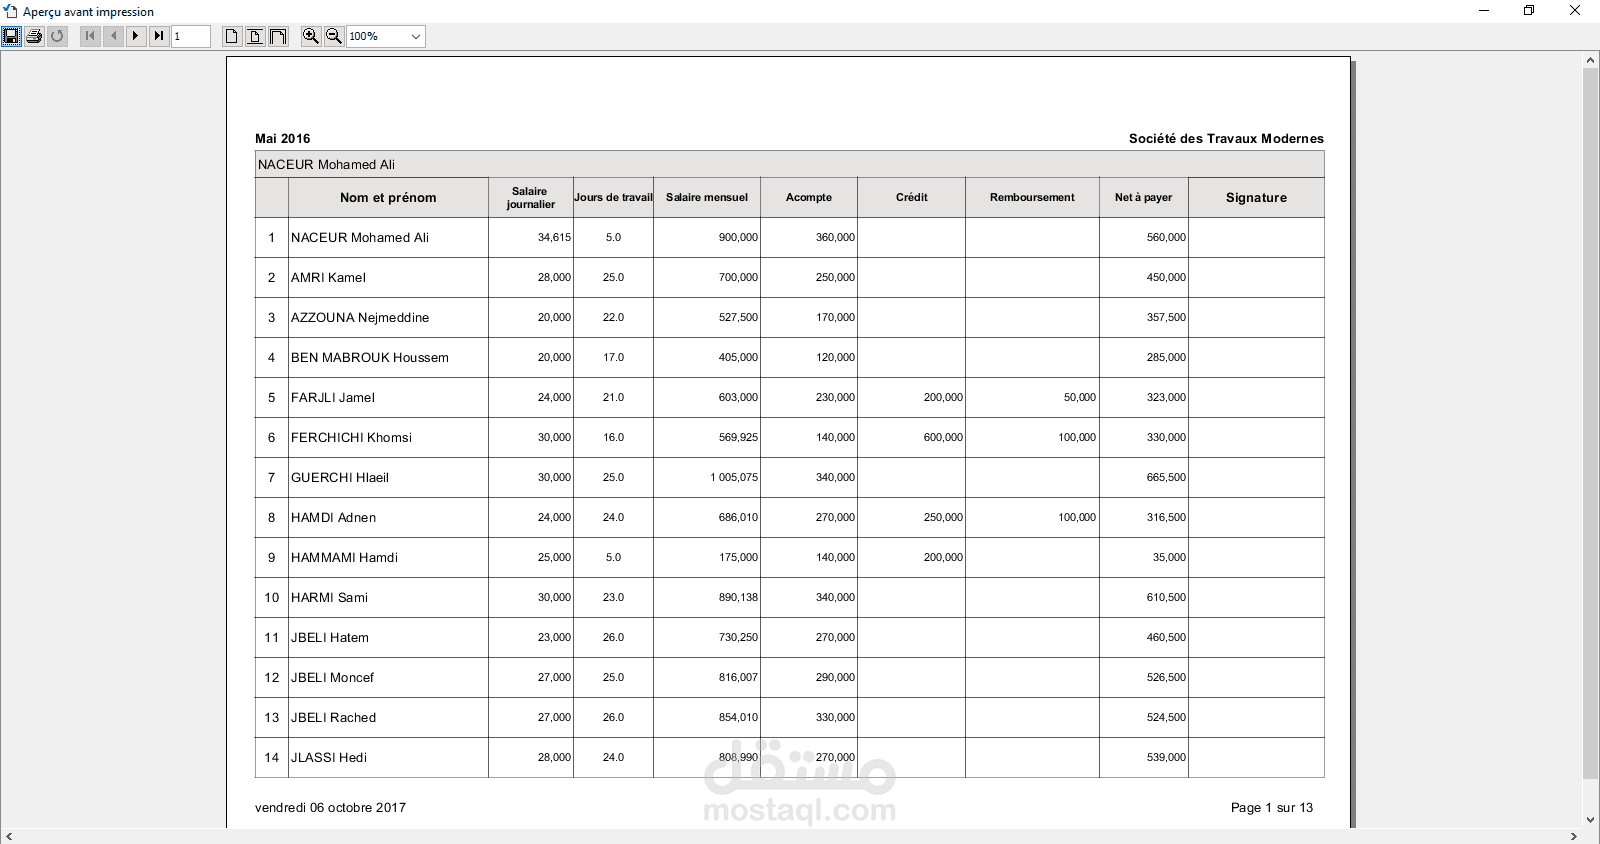1600x844 pixels.
Task: Click the 'Remboursement' column header
Action: click(1032, 197)
